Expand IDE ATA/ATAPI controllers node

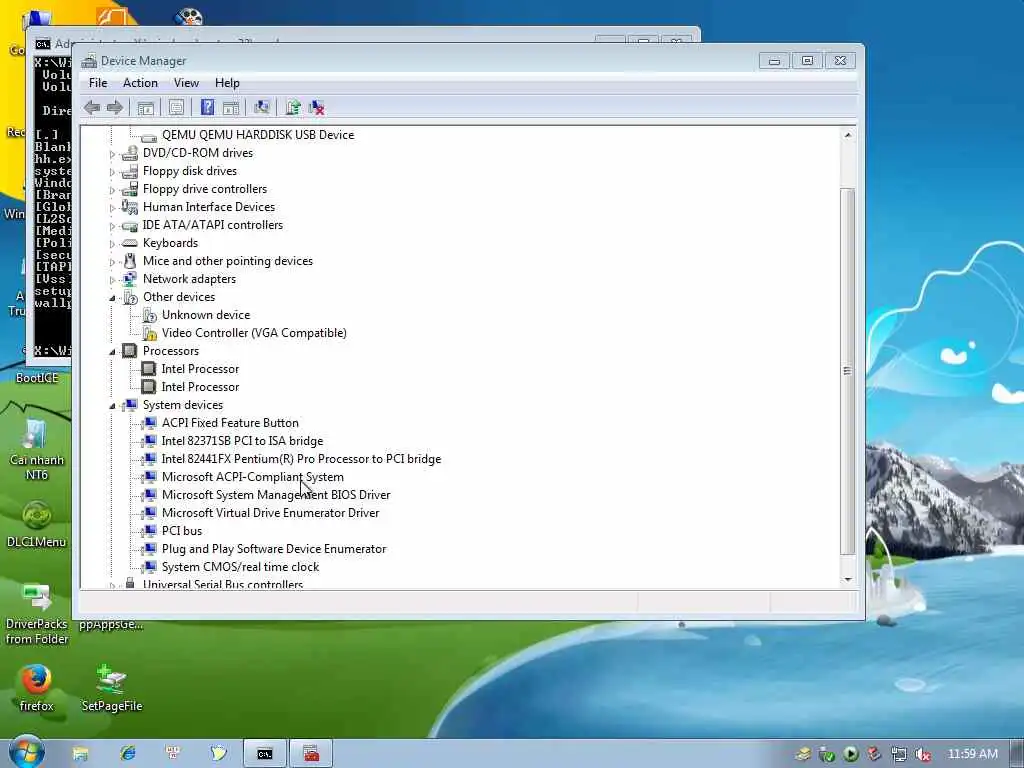112,226
